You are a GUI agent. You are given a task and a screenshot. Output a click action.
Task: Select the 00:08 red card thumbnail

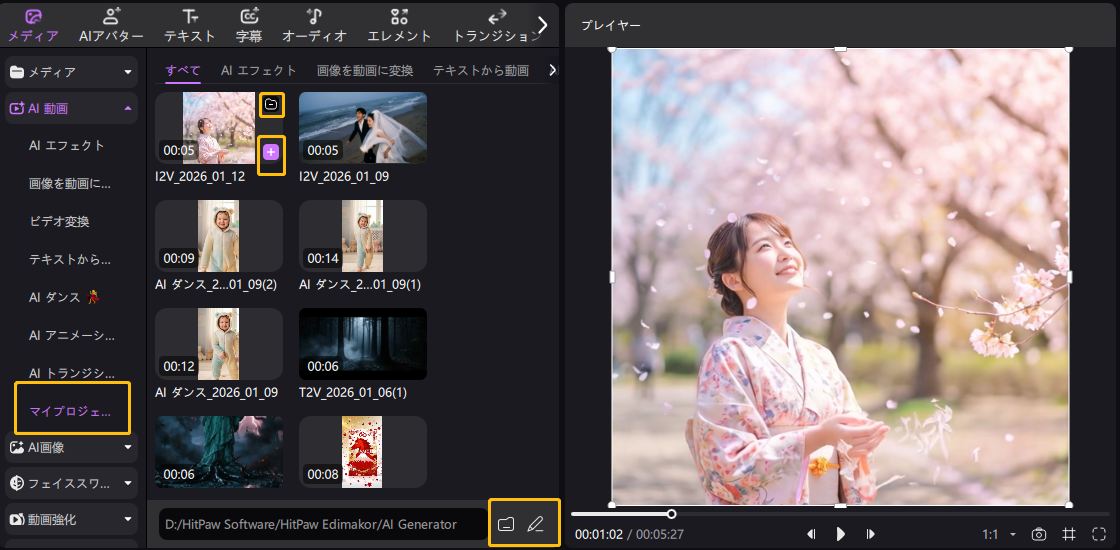coord(363,451)
